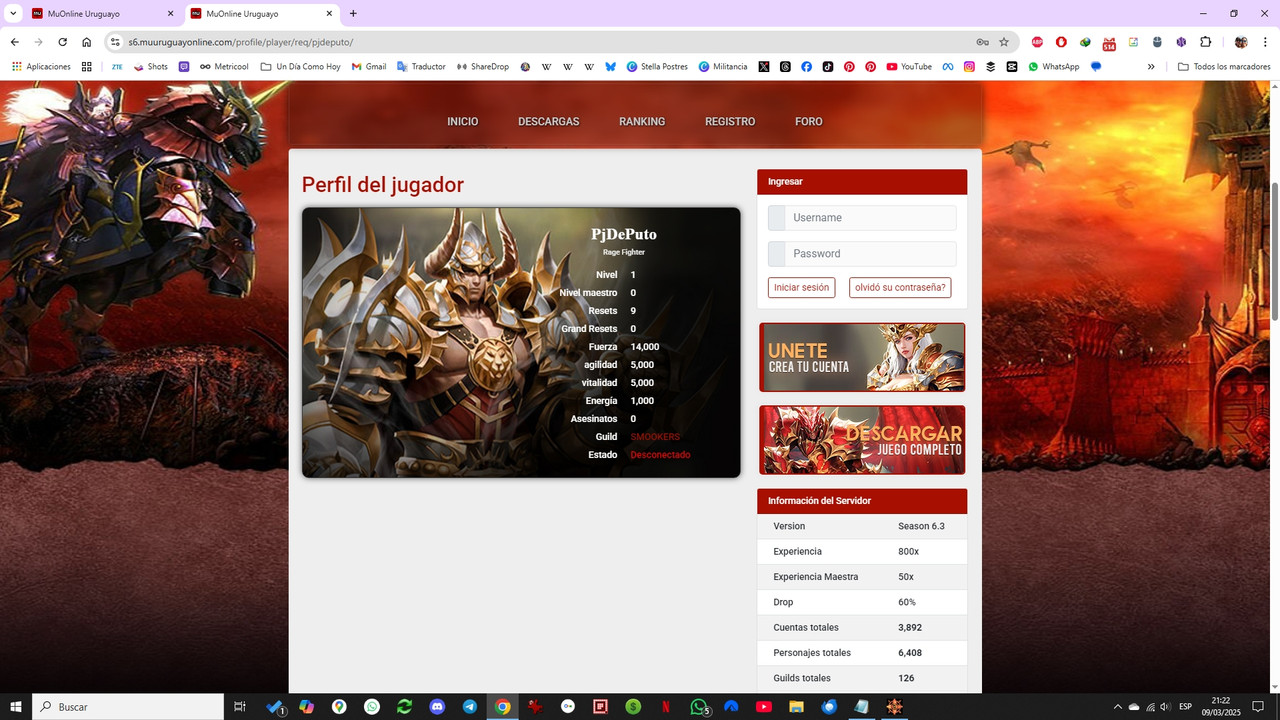The image size is (1280, 720).
Task: Open the Task View taskbar icon
Action: (240, 707)
